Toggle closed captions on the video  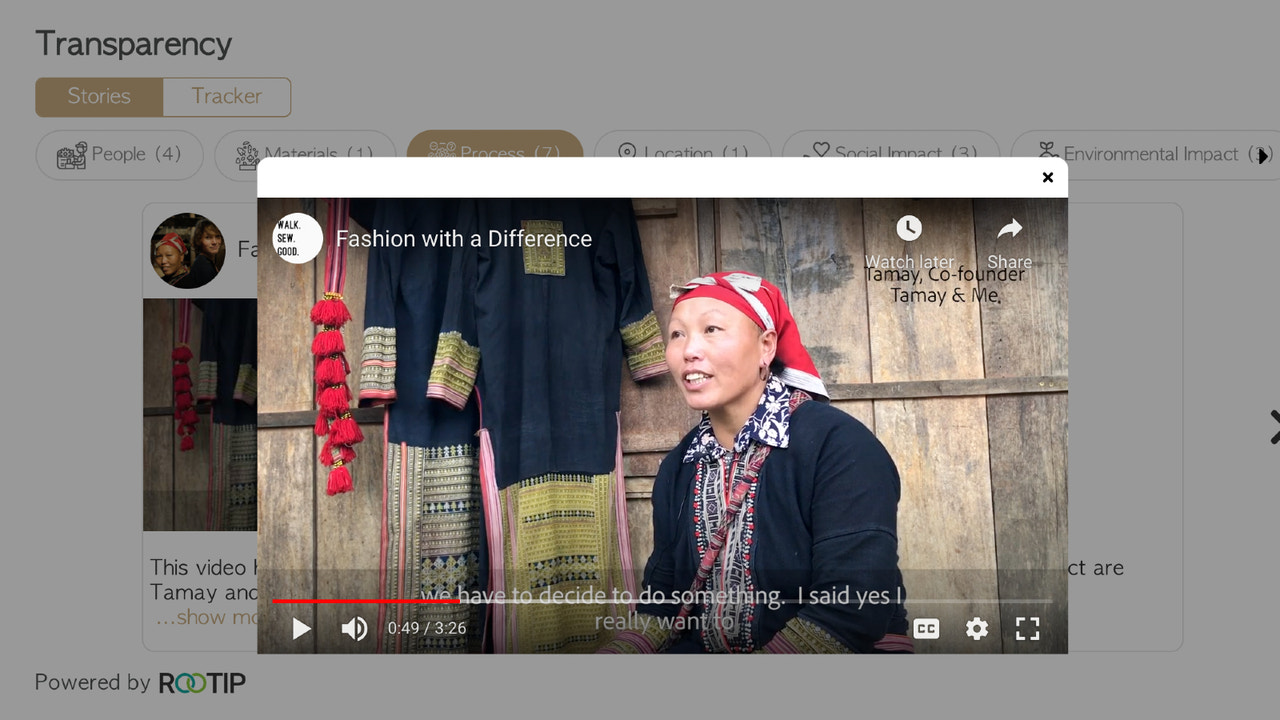click(926, 628)
